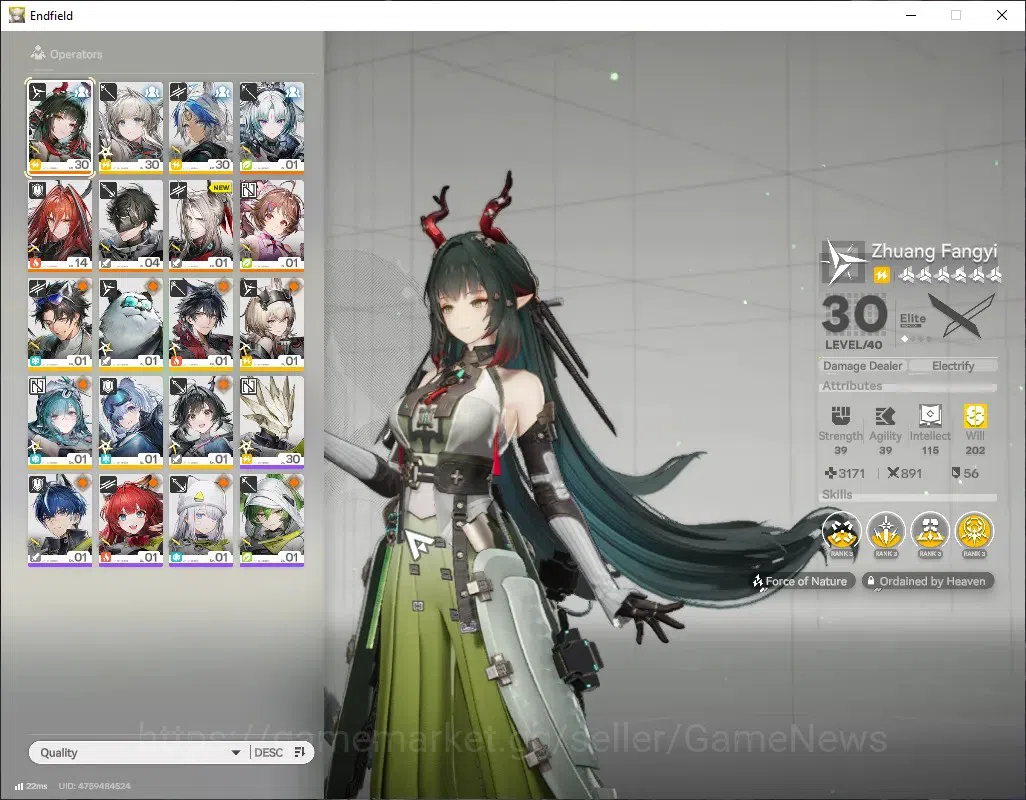The image size is (1026, 800).
Task: Select the blonde operator with metal headband
Action: [x=272, y=324]
